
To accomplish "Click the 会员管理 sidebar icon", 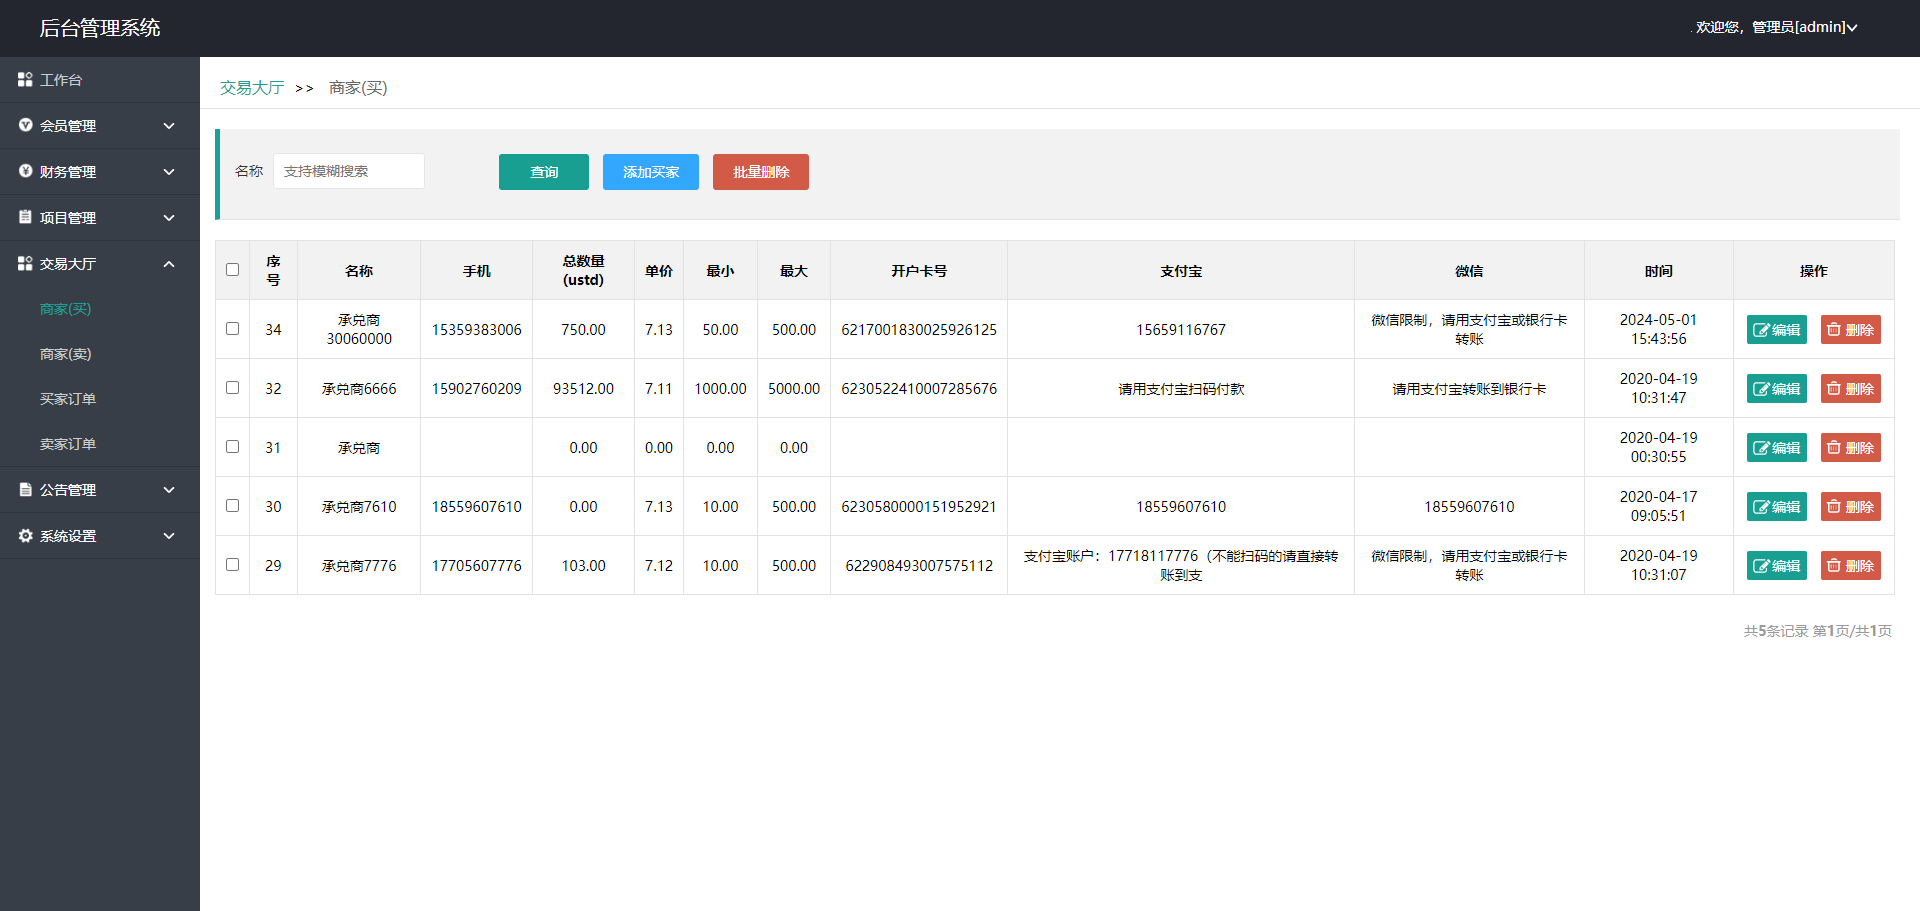I will (25, 125).
